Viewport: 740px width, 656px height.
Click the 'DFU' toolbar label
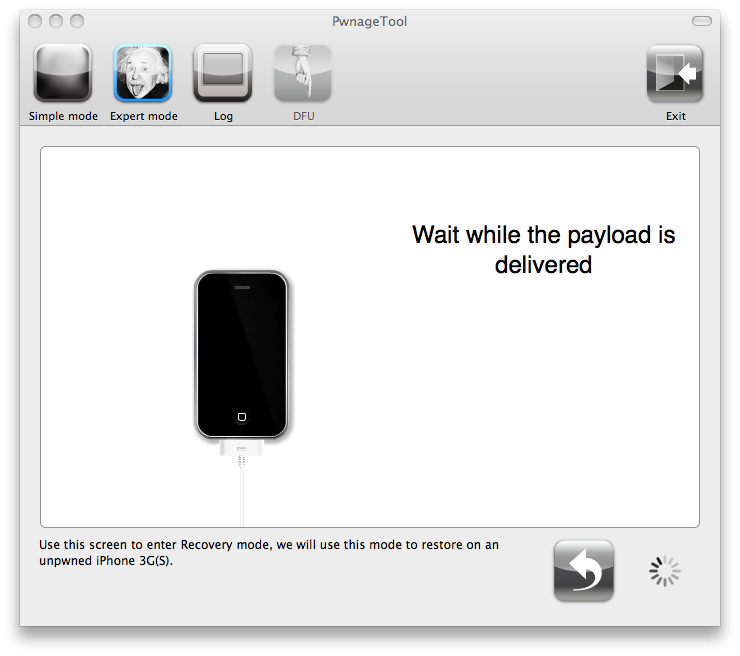click(303, 116)
